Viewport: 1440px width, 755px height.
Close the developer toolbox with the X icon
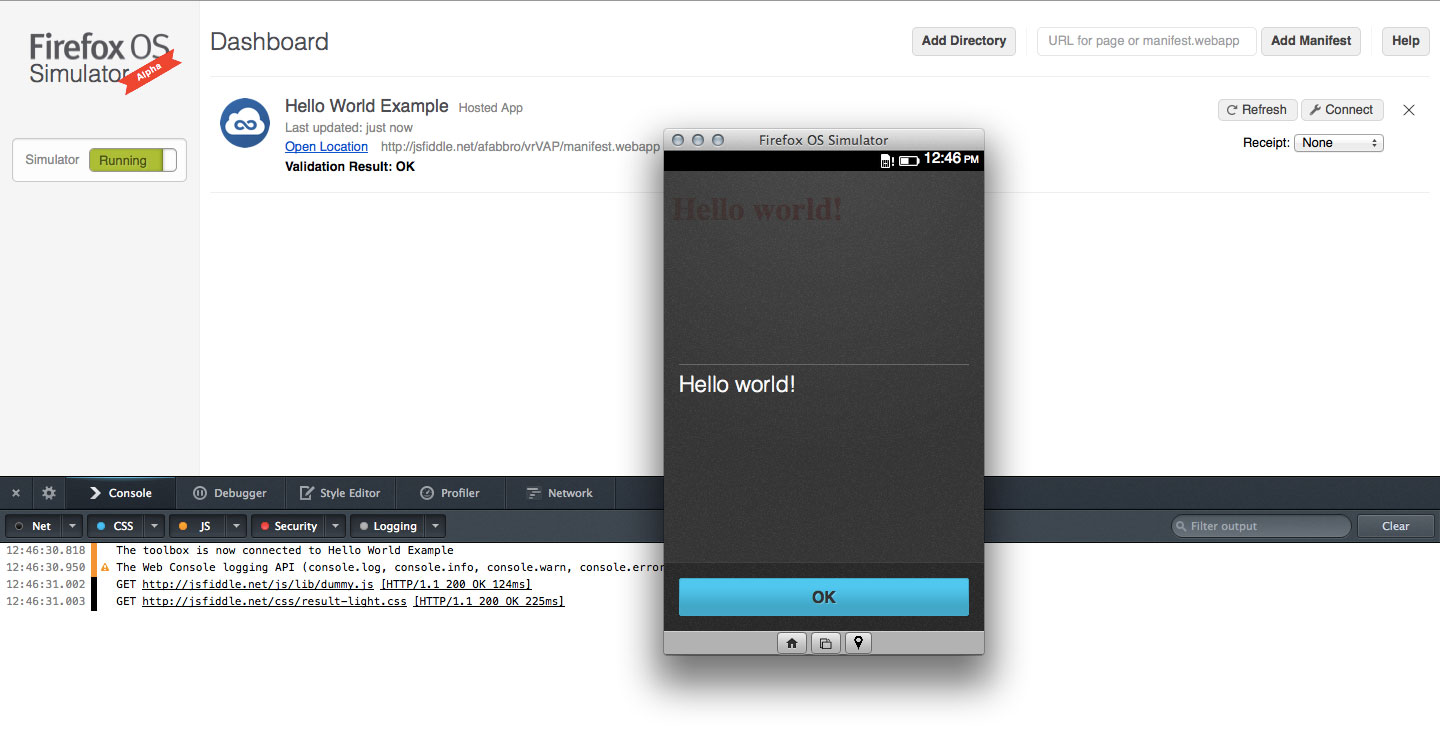(16, 493)
